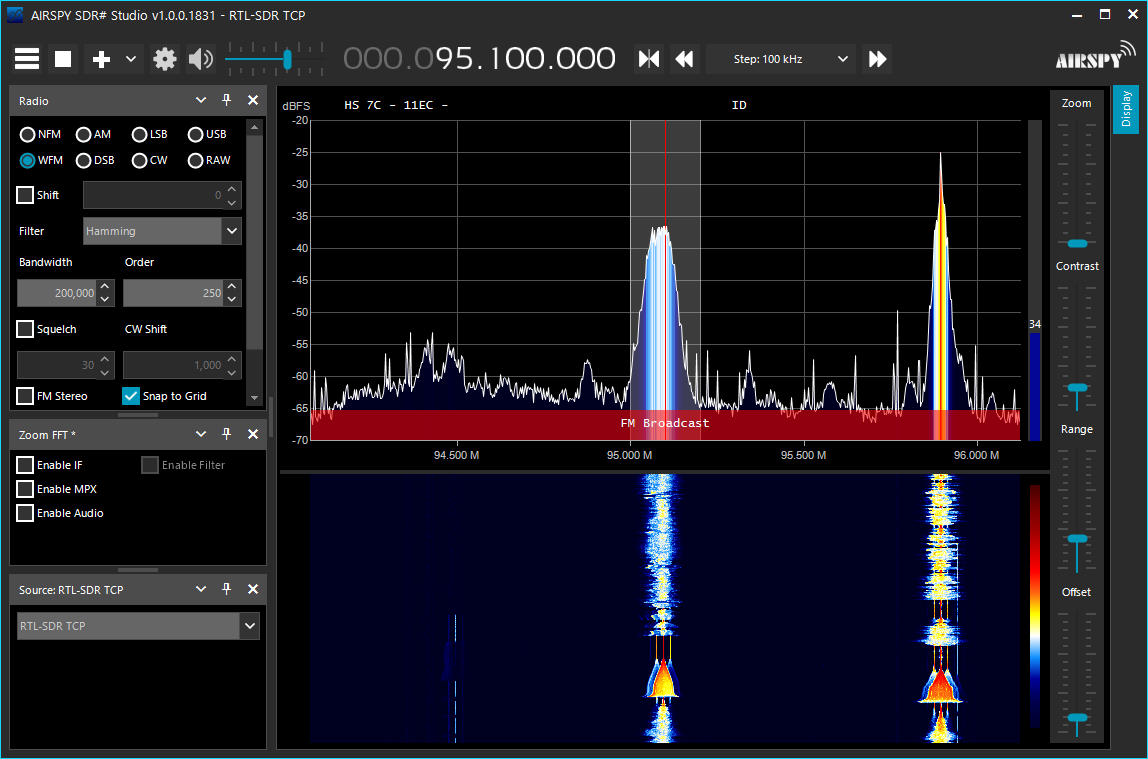Image resolution: width=1148 pixels, height=759 pixels.
Task: Open the hamburger main menu
Action: pyautogui.click(x=27, y=59)
